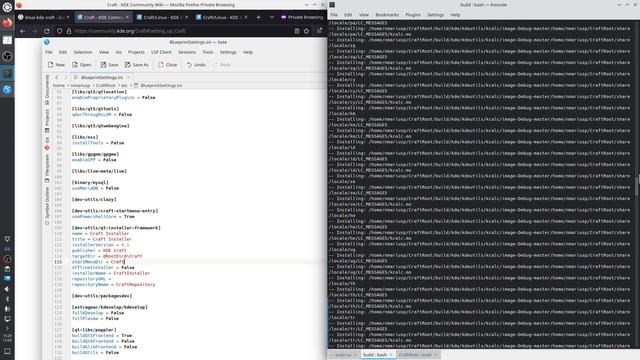Close the BlueprintSettings.ini tab in Kate
The height and width of the screenshot is (360, 640).
click(128, 77)
